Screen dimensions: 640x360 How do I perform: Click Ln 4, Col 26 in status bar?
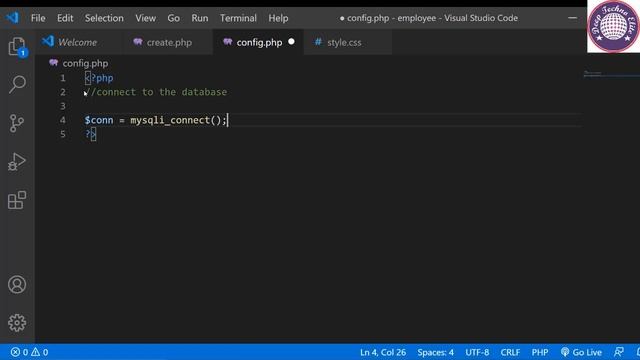(383, 352)
